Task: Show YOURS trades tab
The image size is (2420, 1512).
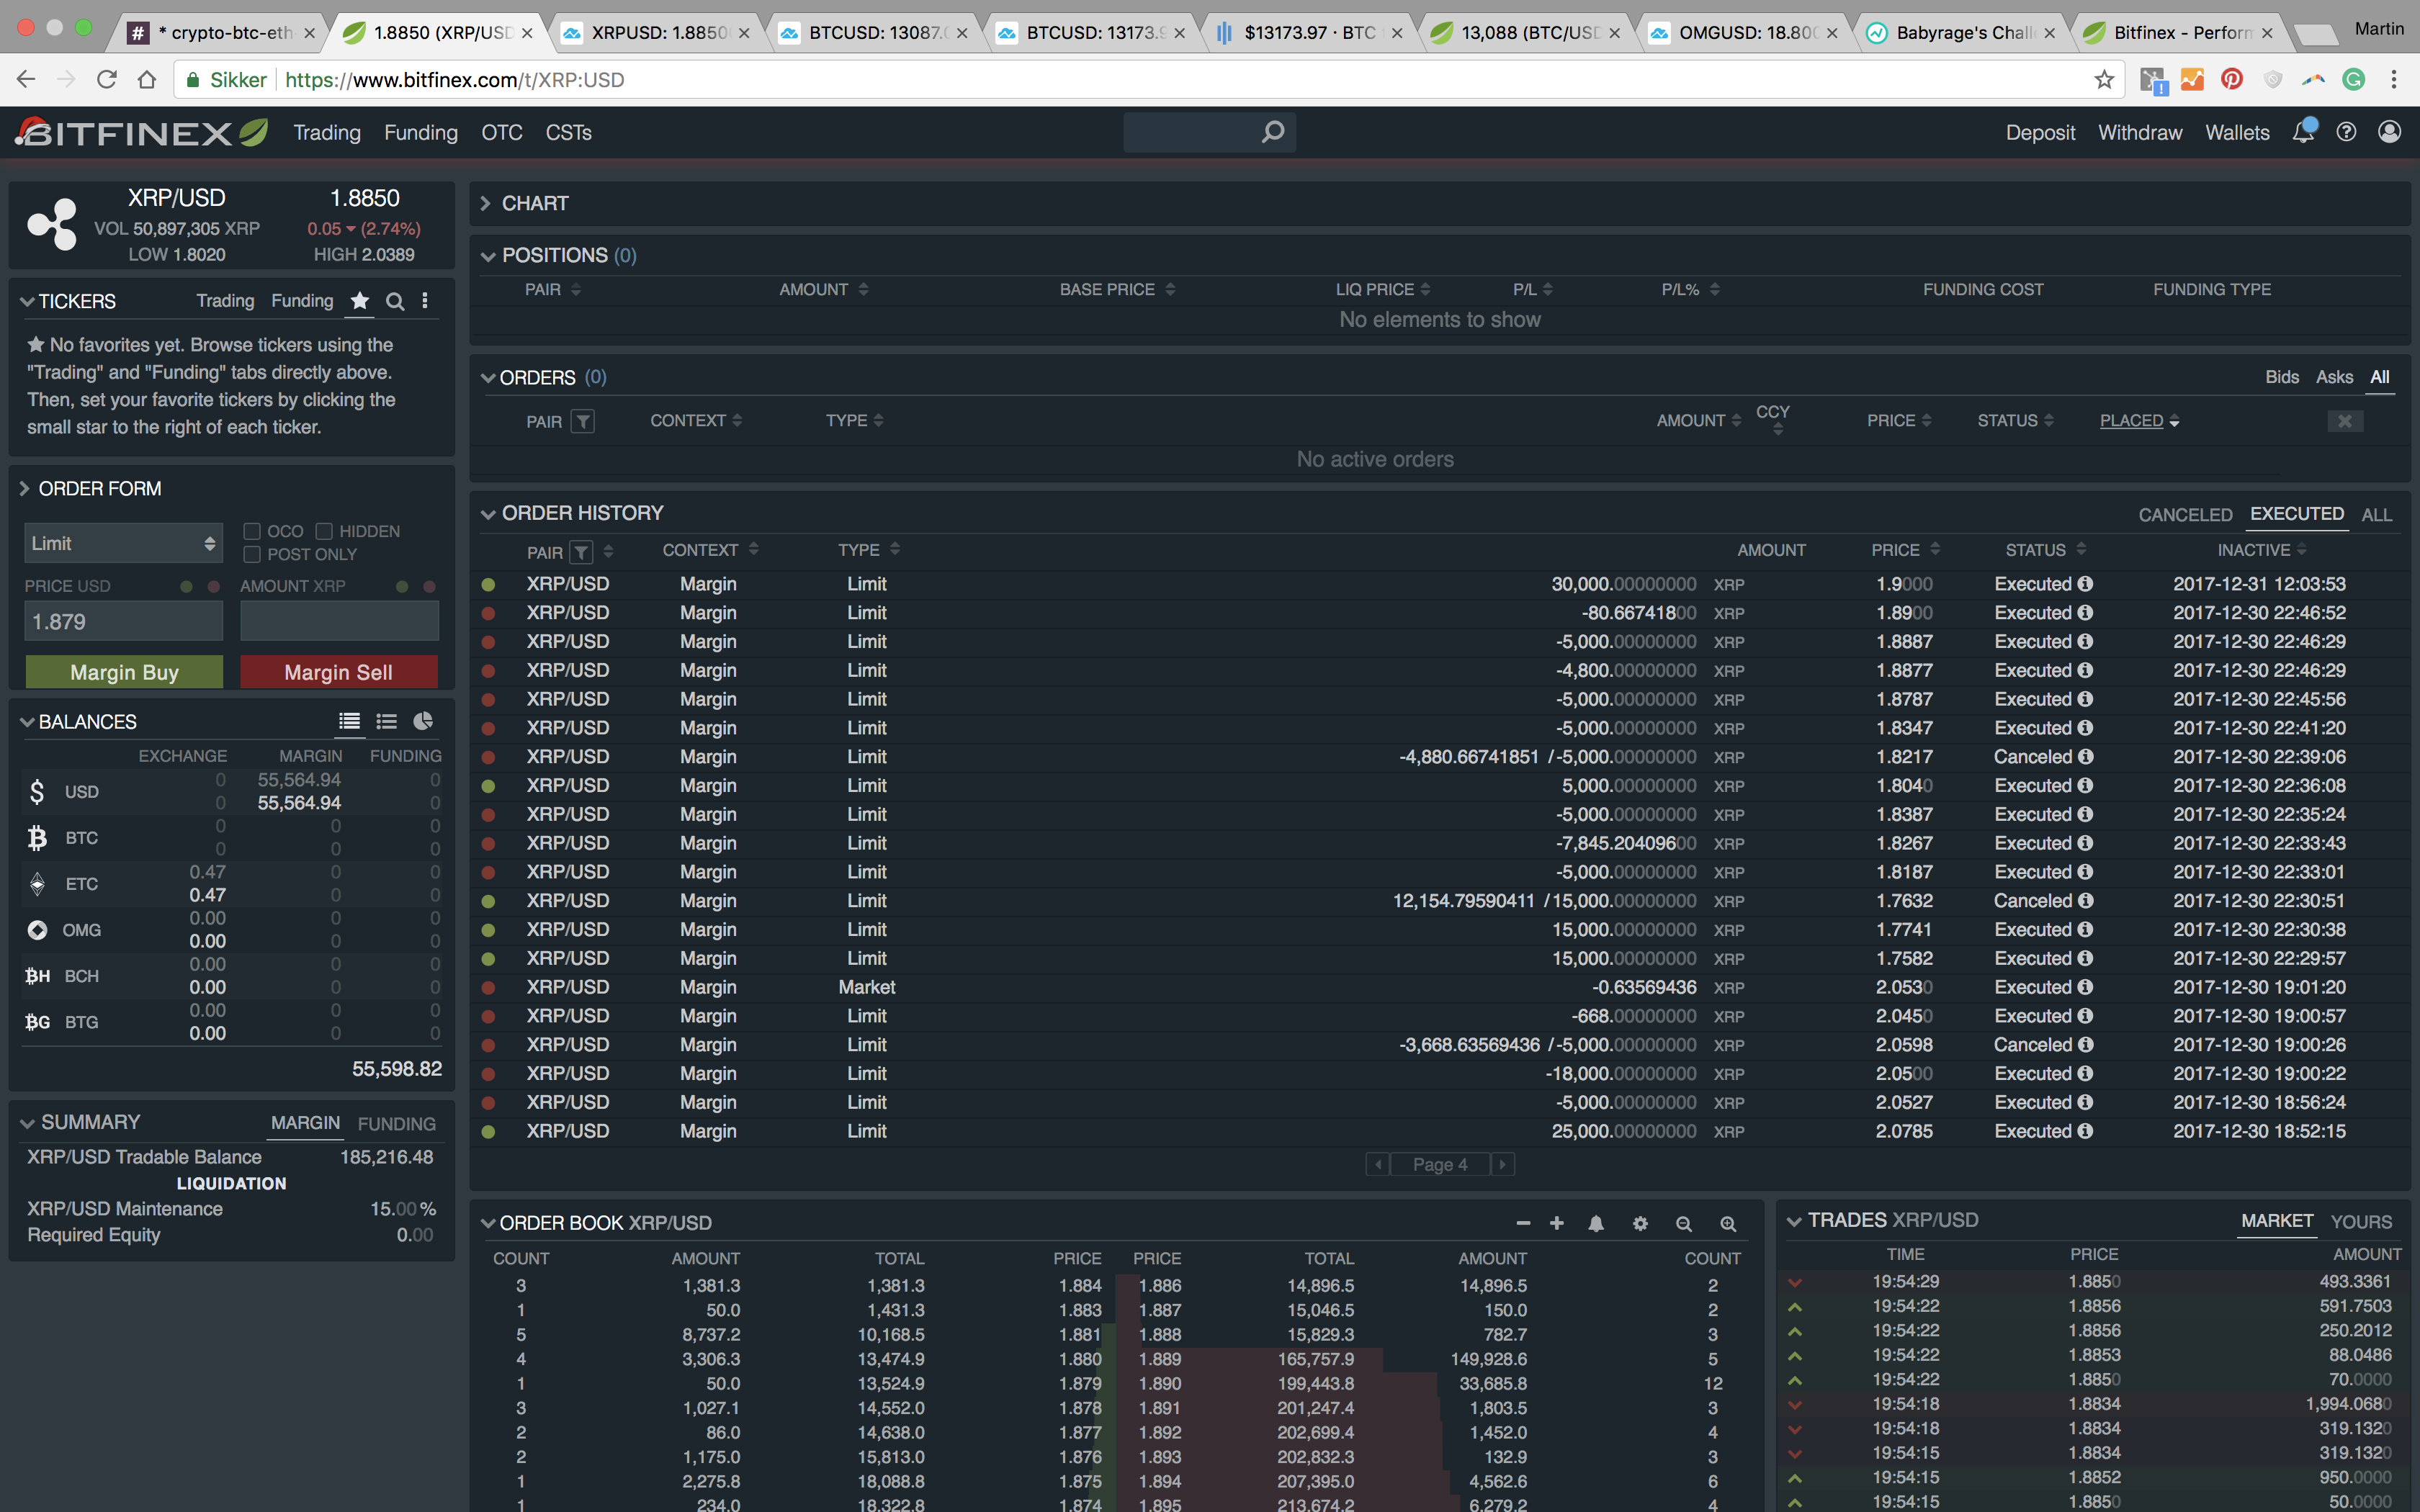Action: pos(2361,1222)
